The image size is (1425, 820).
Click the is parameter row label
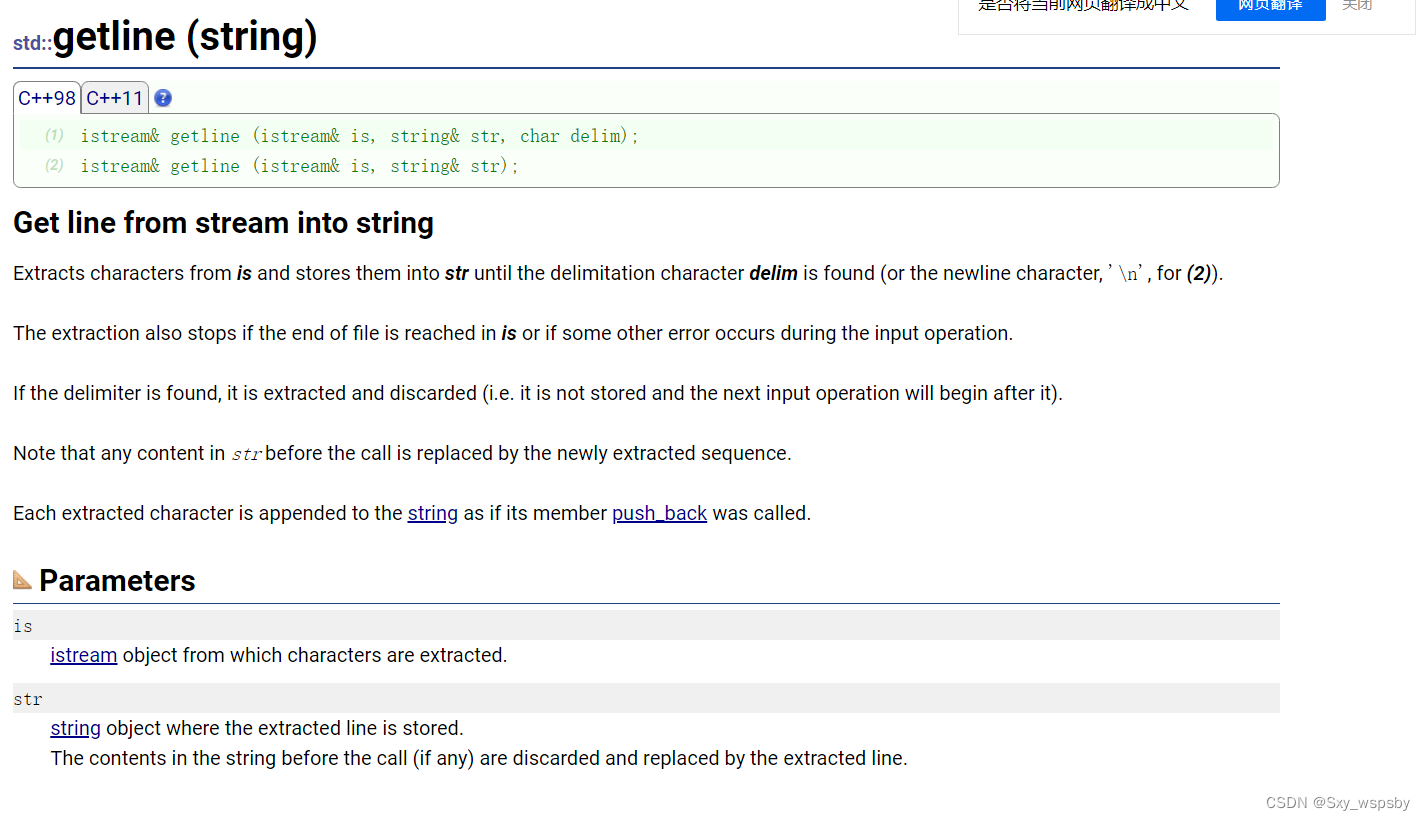coord(23,625)
